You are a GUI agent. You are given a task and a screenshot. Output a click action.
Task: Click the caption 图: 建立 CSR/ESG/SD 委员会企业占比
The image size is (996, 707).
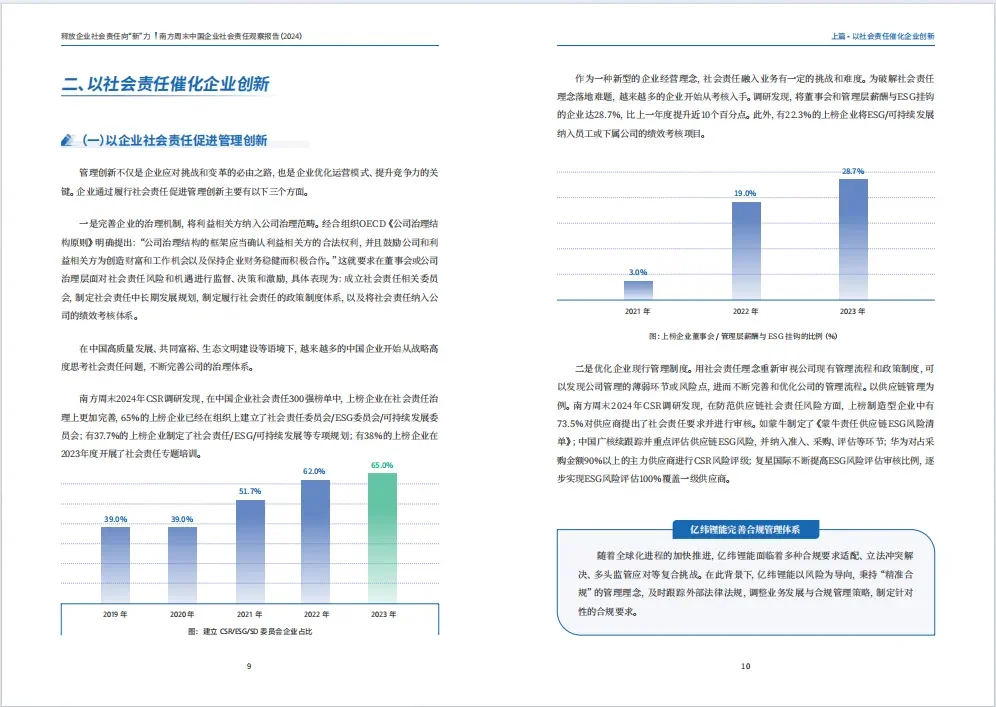click(250, 631)
